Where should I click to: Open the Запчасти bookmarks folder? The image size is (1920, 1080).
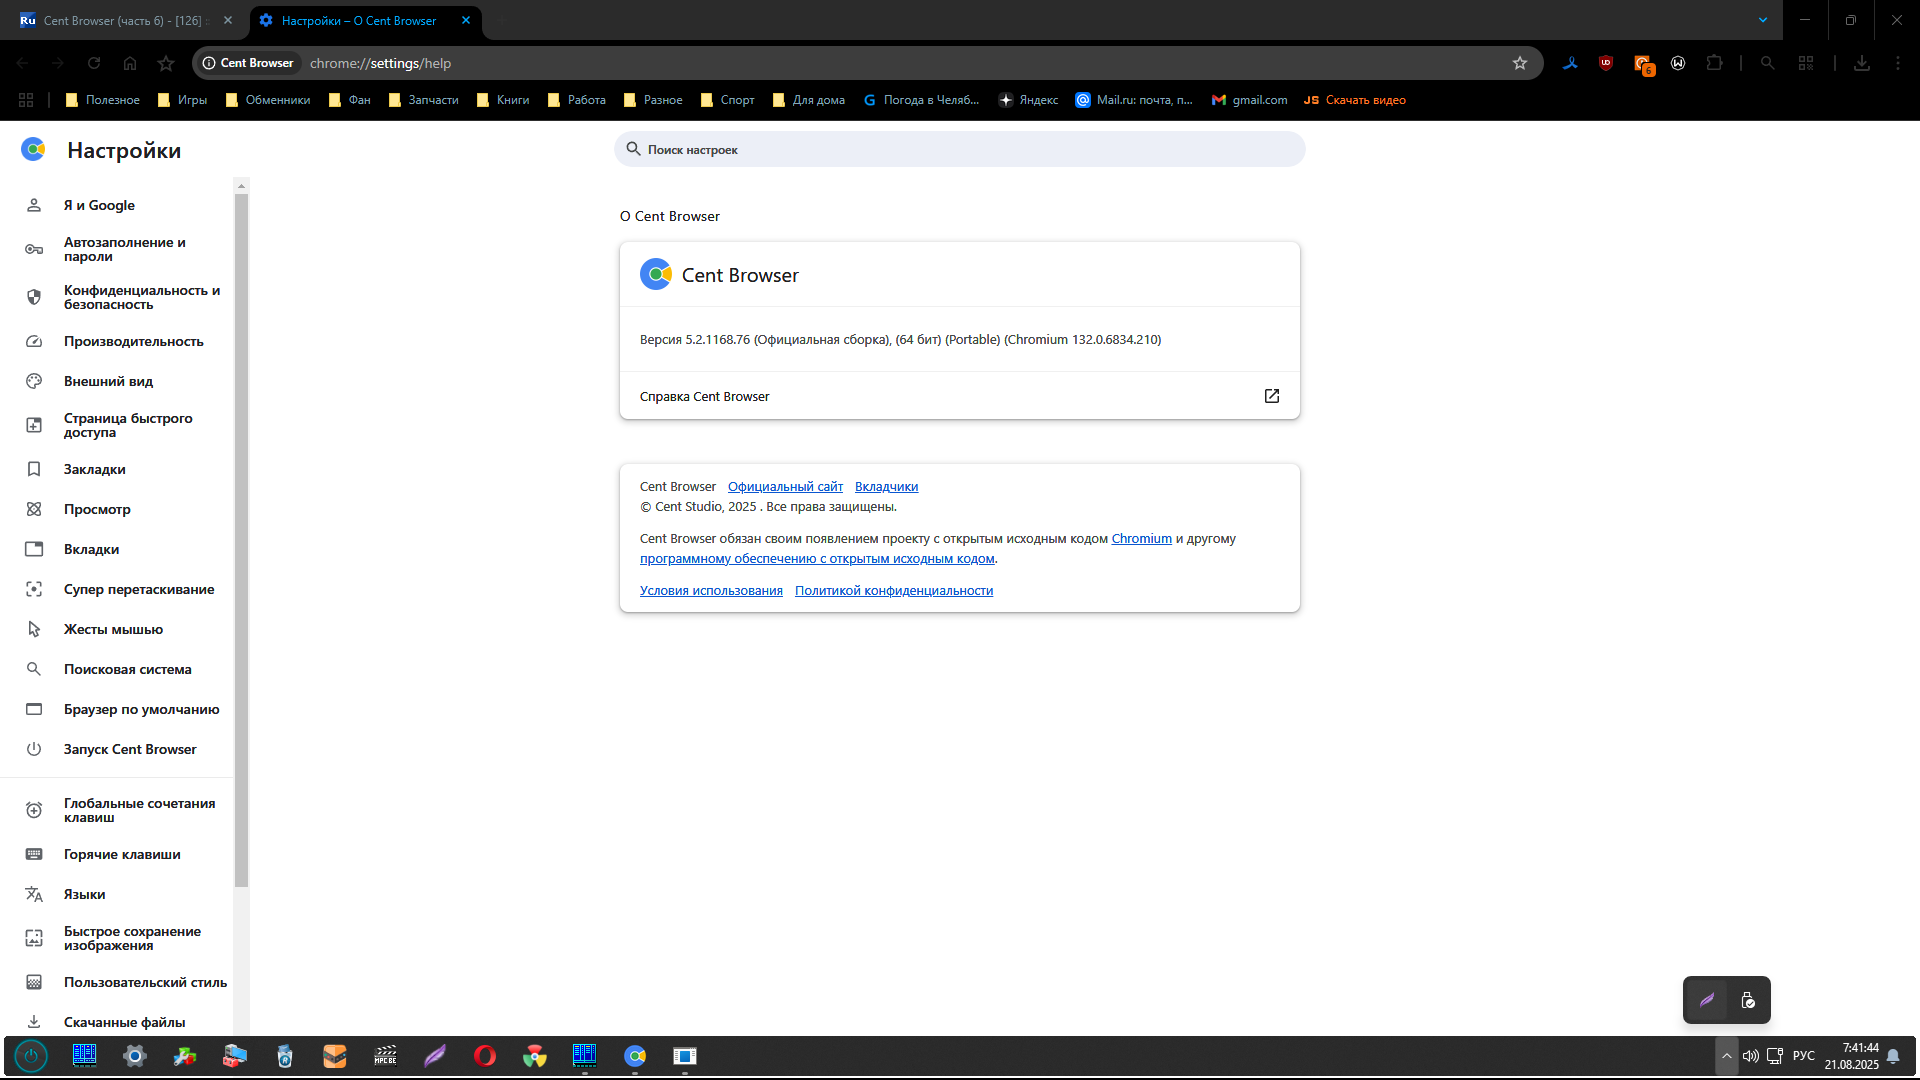point(424,100)
